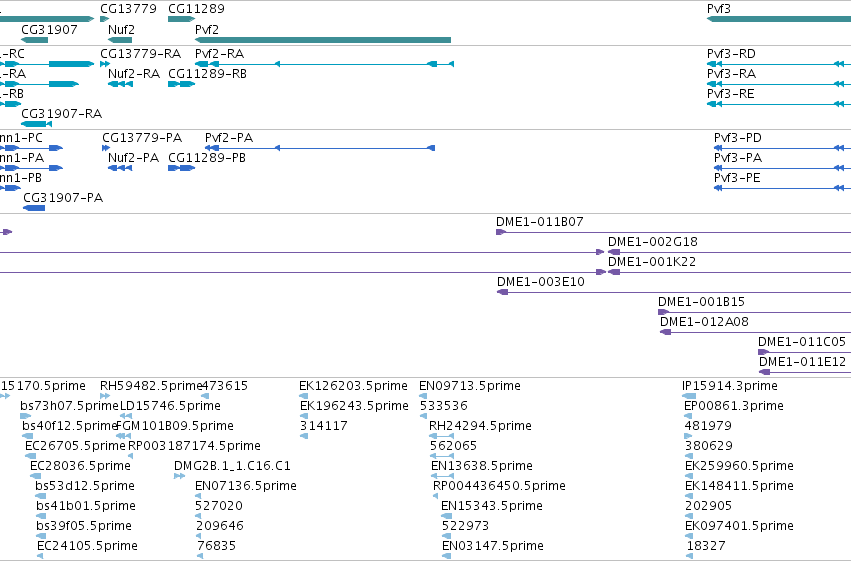The width and height of the screenshot is (851, 561).
Task: Select the bs39f05.5prime EST label
Action: (84, 527)
